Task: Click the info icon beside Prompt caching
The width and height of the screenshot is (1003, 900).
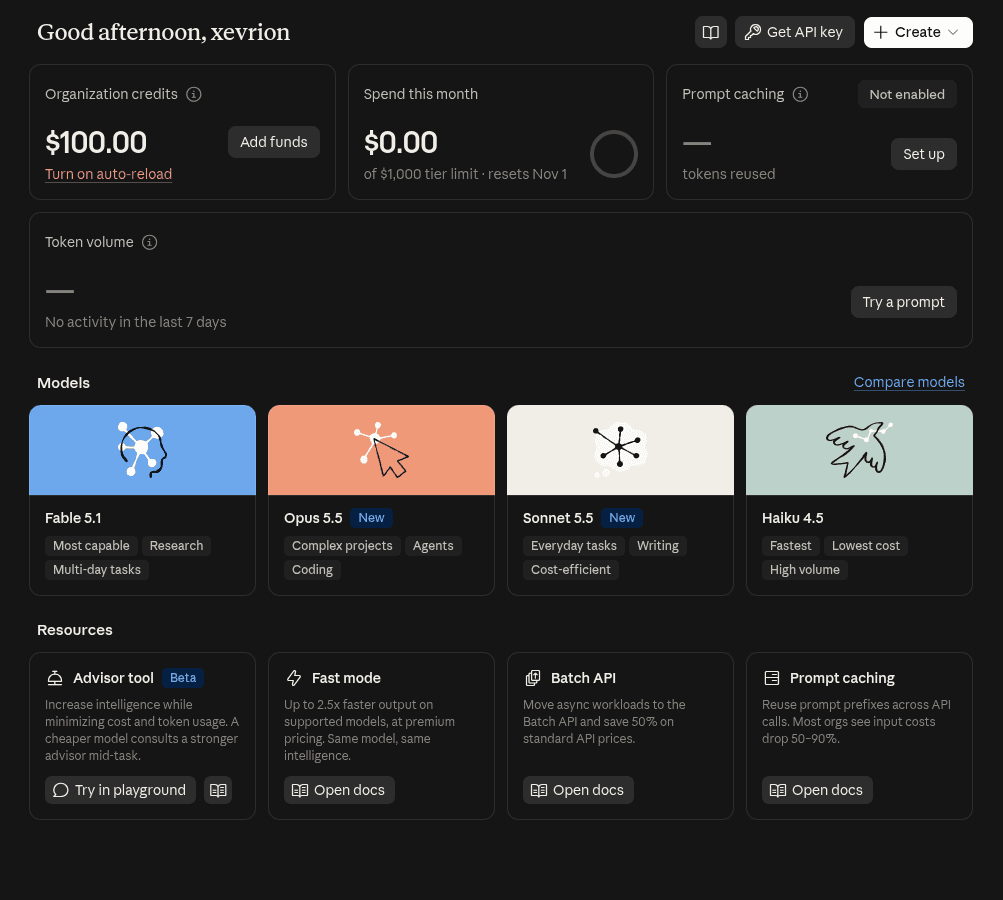Action: (x=800, y=95)
